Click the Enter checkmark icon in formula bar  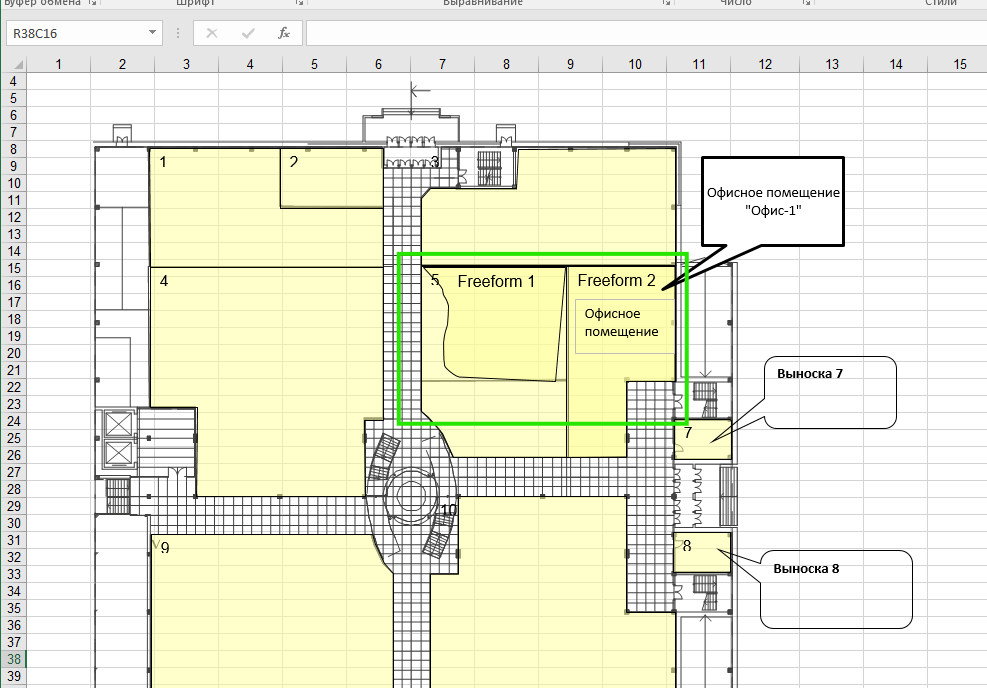pos(248,33)
